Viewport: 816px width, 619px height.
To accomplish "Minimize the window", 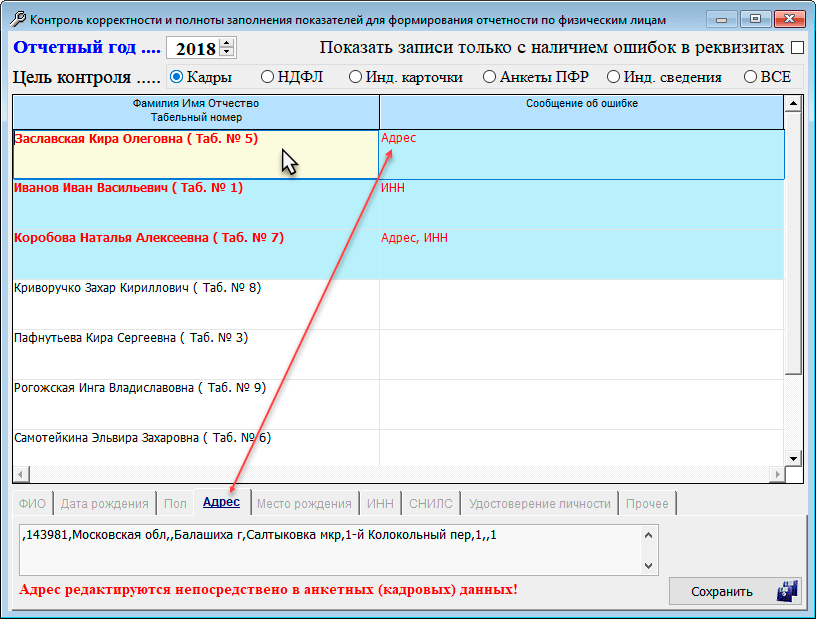I will [x=721, y=19].
